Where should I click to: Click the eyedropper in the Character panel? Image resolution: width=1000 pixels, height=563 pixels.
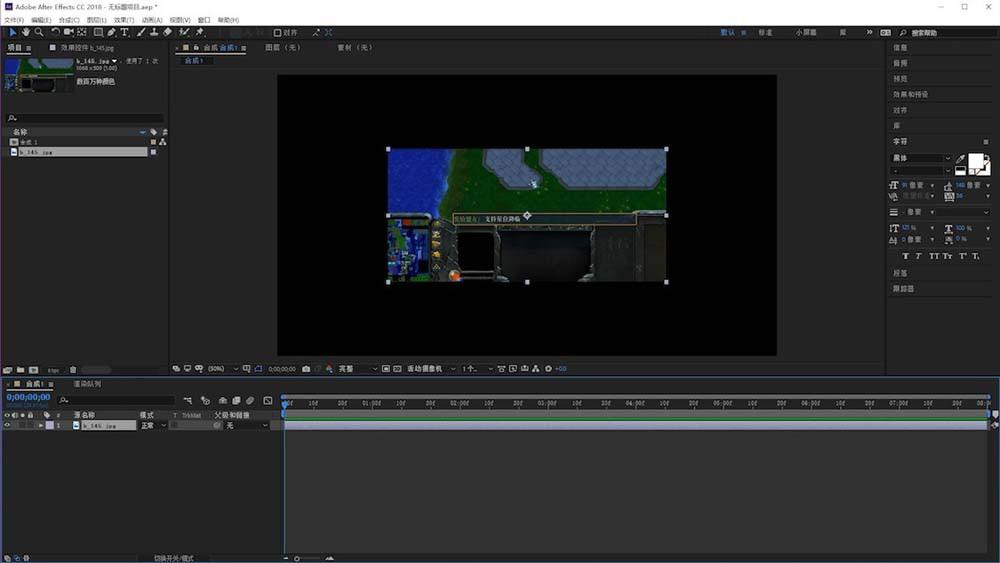(x=961, y=158)
